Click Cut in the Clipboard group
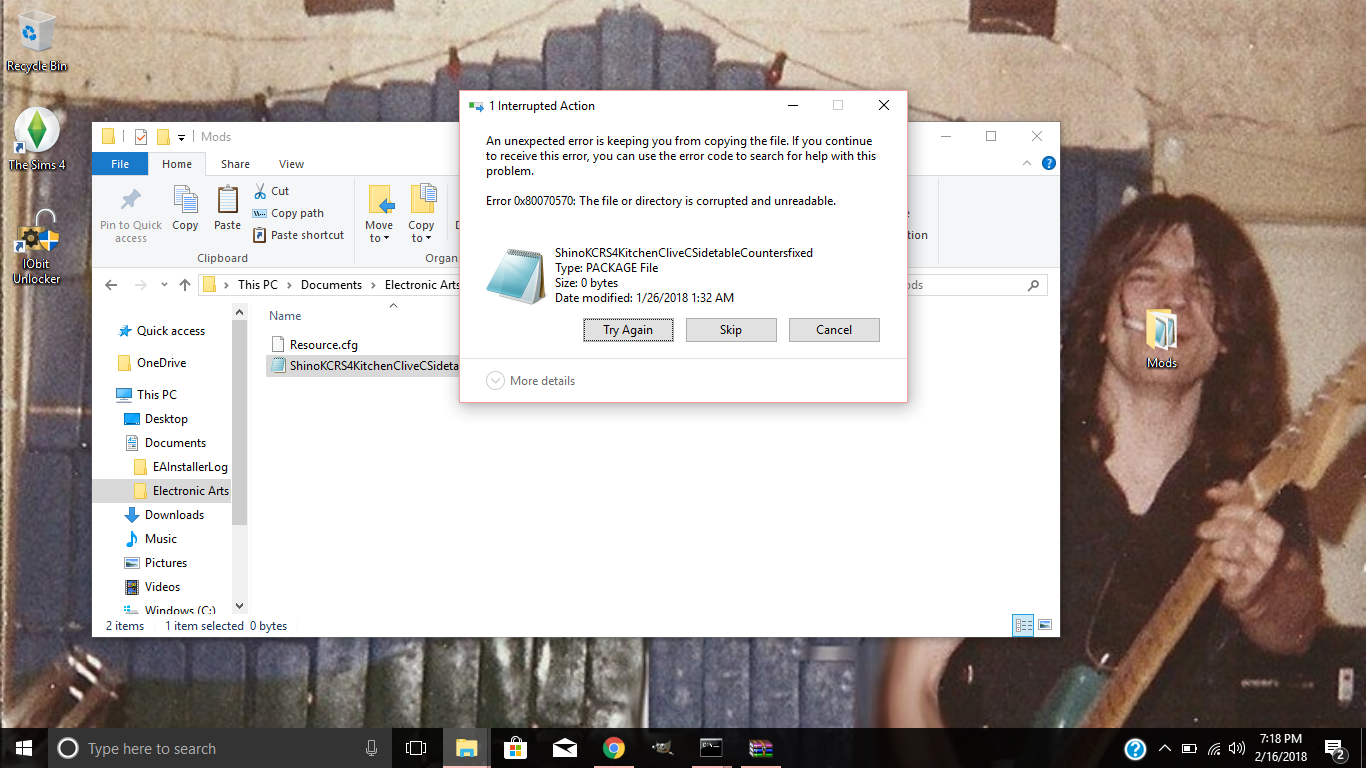 point(271,191)
